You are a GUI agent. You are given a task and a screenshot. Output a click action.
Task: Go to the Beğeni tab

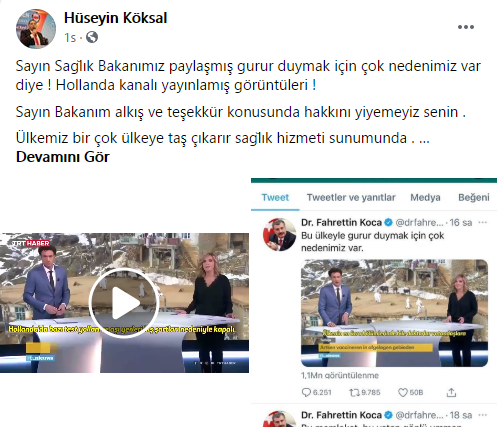tap(474, 197)
